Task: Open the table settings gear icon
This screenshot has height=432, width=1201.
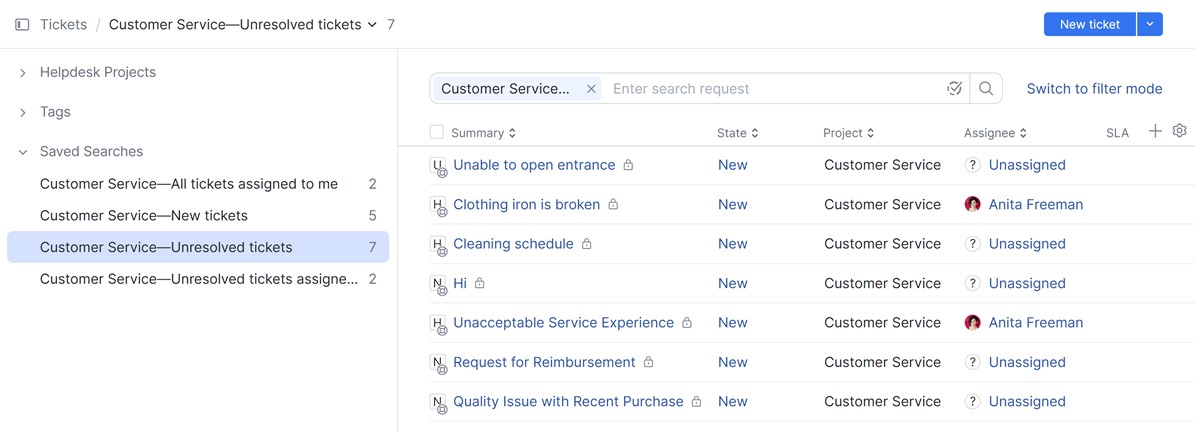Action: click(1180, 131)
